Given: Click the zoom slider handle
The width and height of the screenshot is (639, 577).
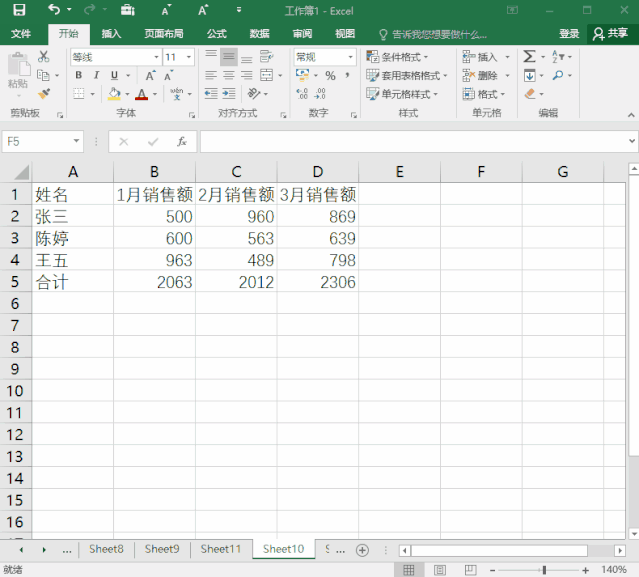Looking at the screenshot, I should (544, 570).
